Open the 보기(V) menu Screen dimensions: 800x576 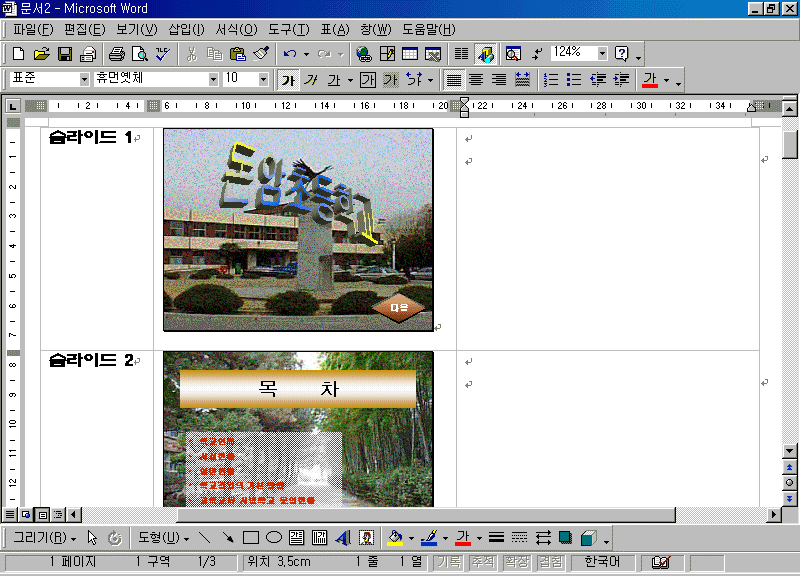[136, 30]
